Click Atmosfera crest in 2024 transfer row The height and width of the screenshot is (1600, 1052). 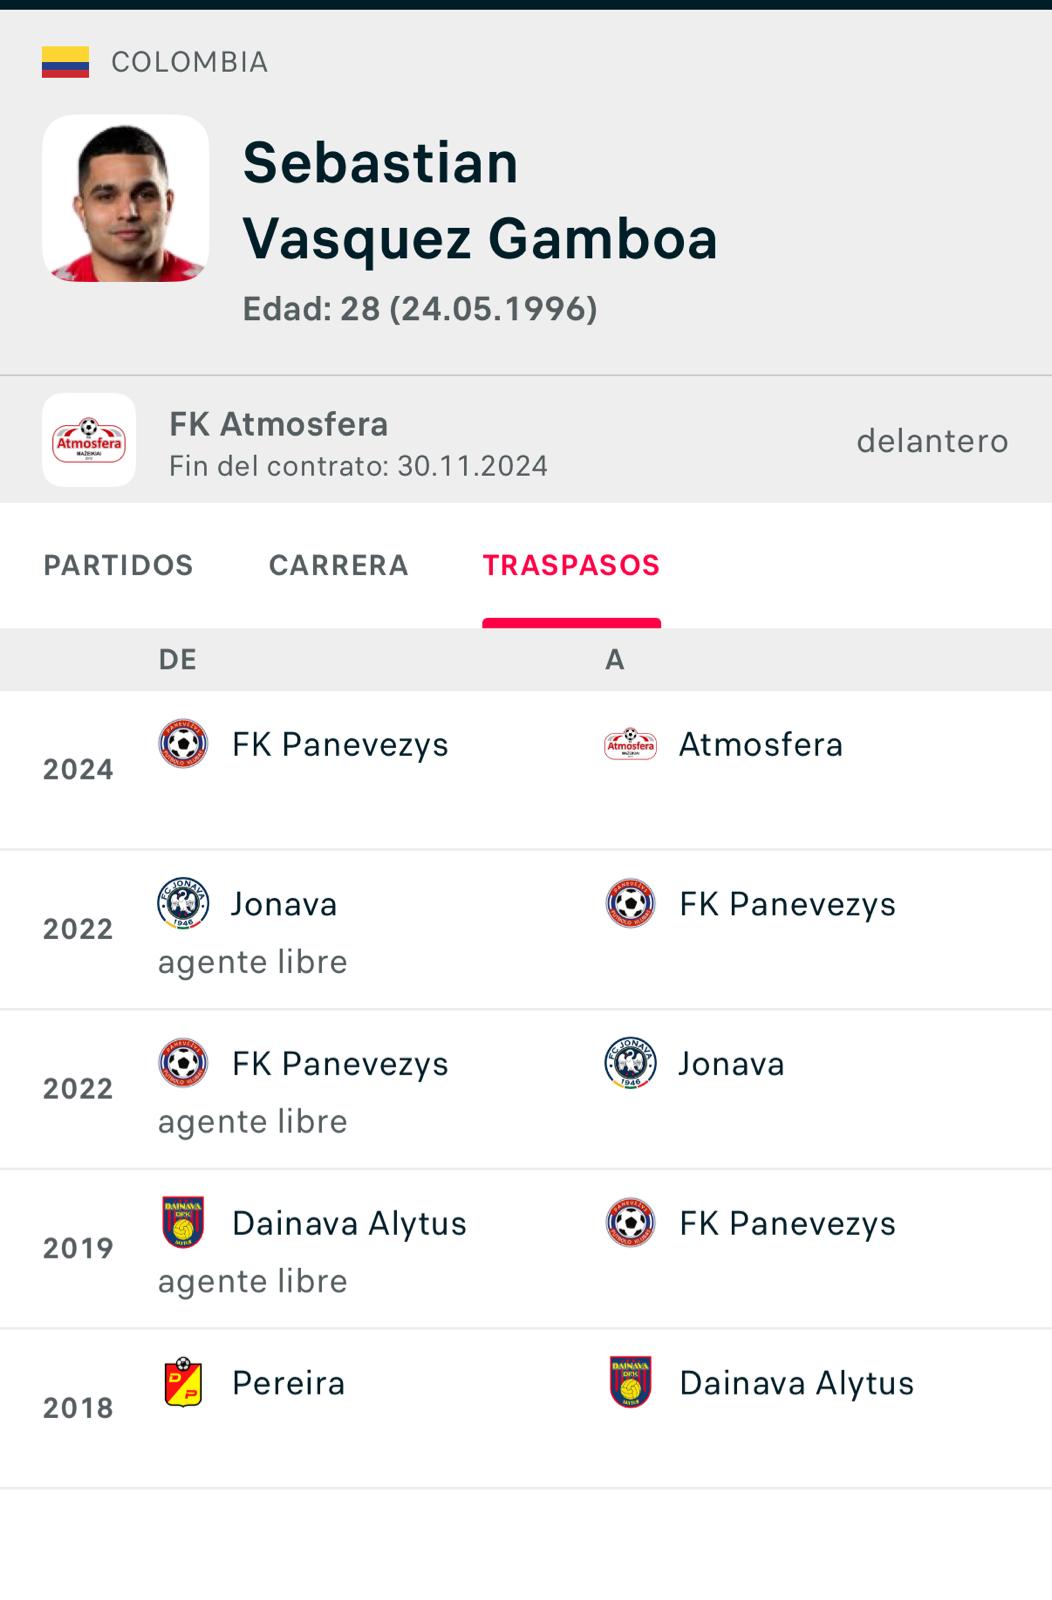pyautogui.click(x=630, y=744)
